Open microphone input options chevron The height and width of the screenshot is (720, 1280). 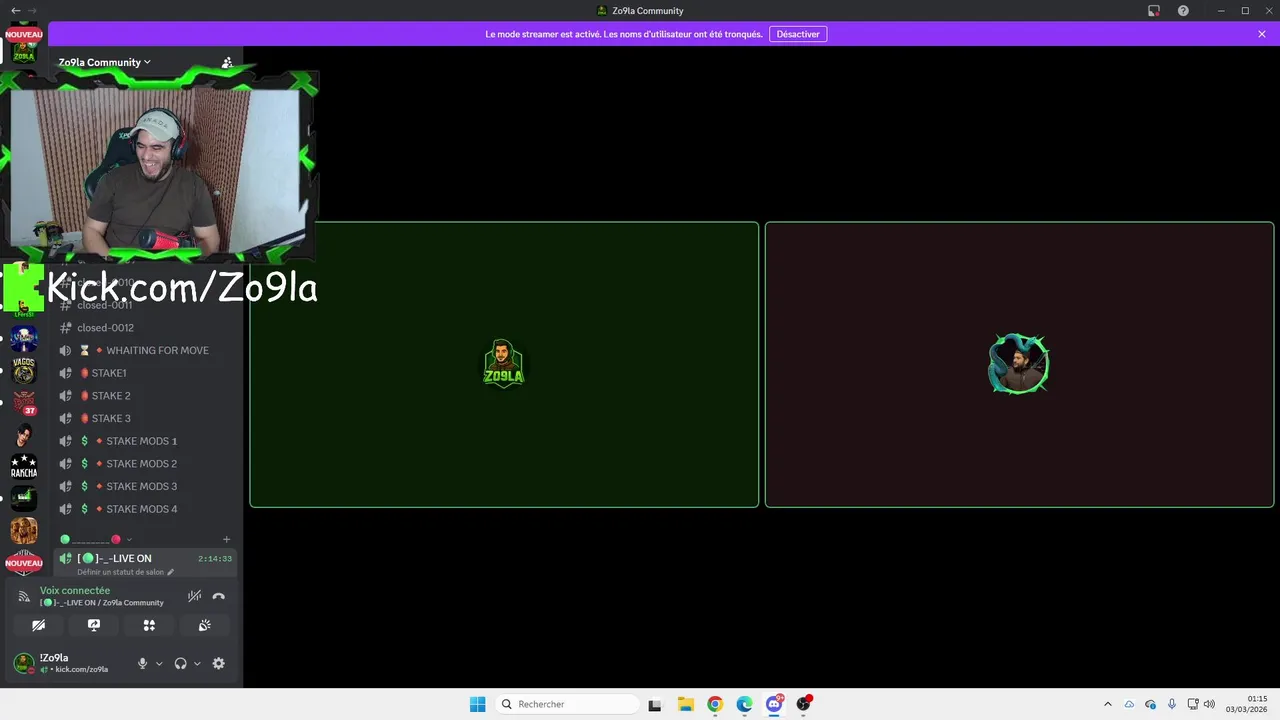pyautogui.click(x=159, y=664)
